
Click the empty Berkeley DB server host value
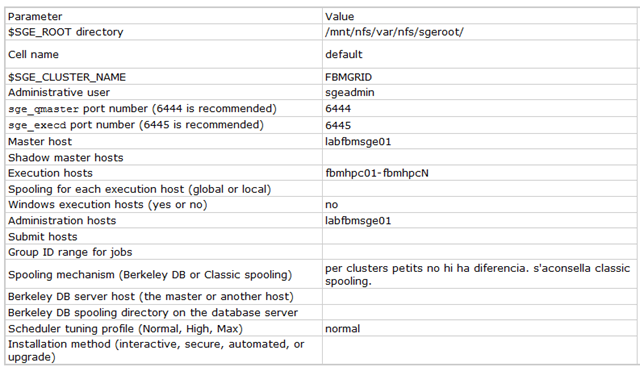tap(480, 296)
